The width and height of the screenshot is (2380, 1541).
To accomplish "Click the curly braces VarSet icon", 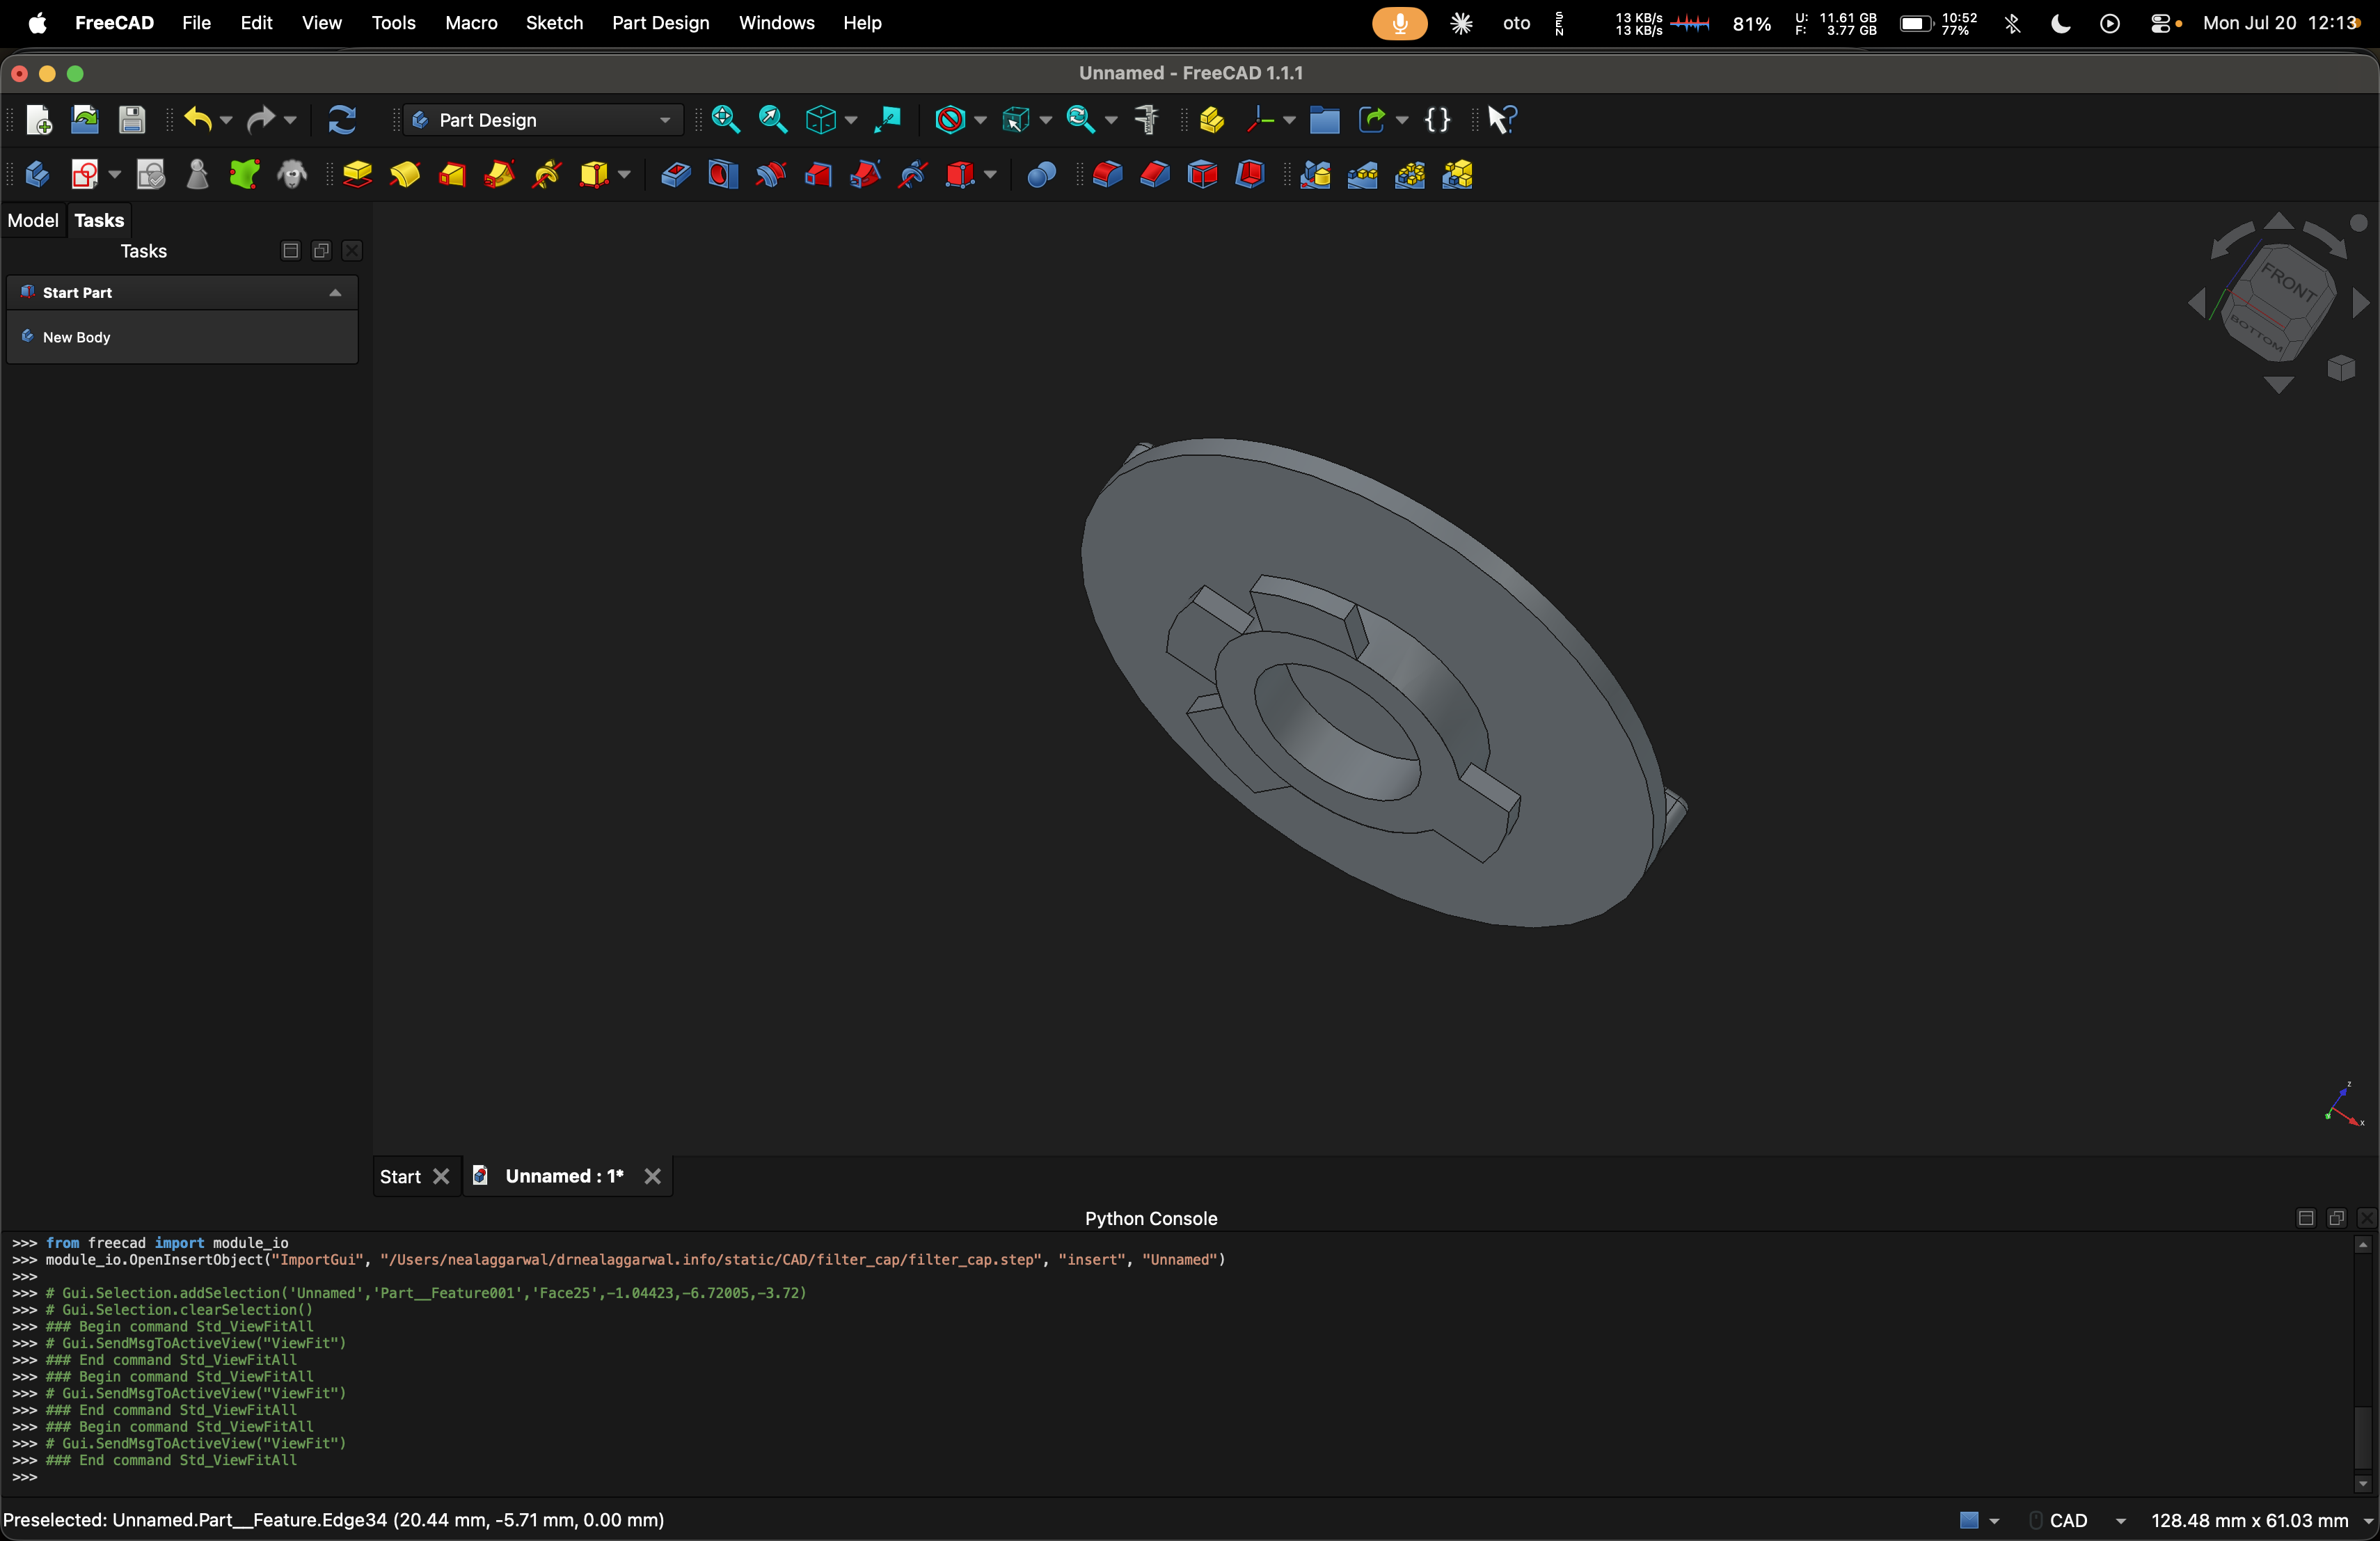I will point(1437,120).
